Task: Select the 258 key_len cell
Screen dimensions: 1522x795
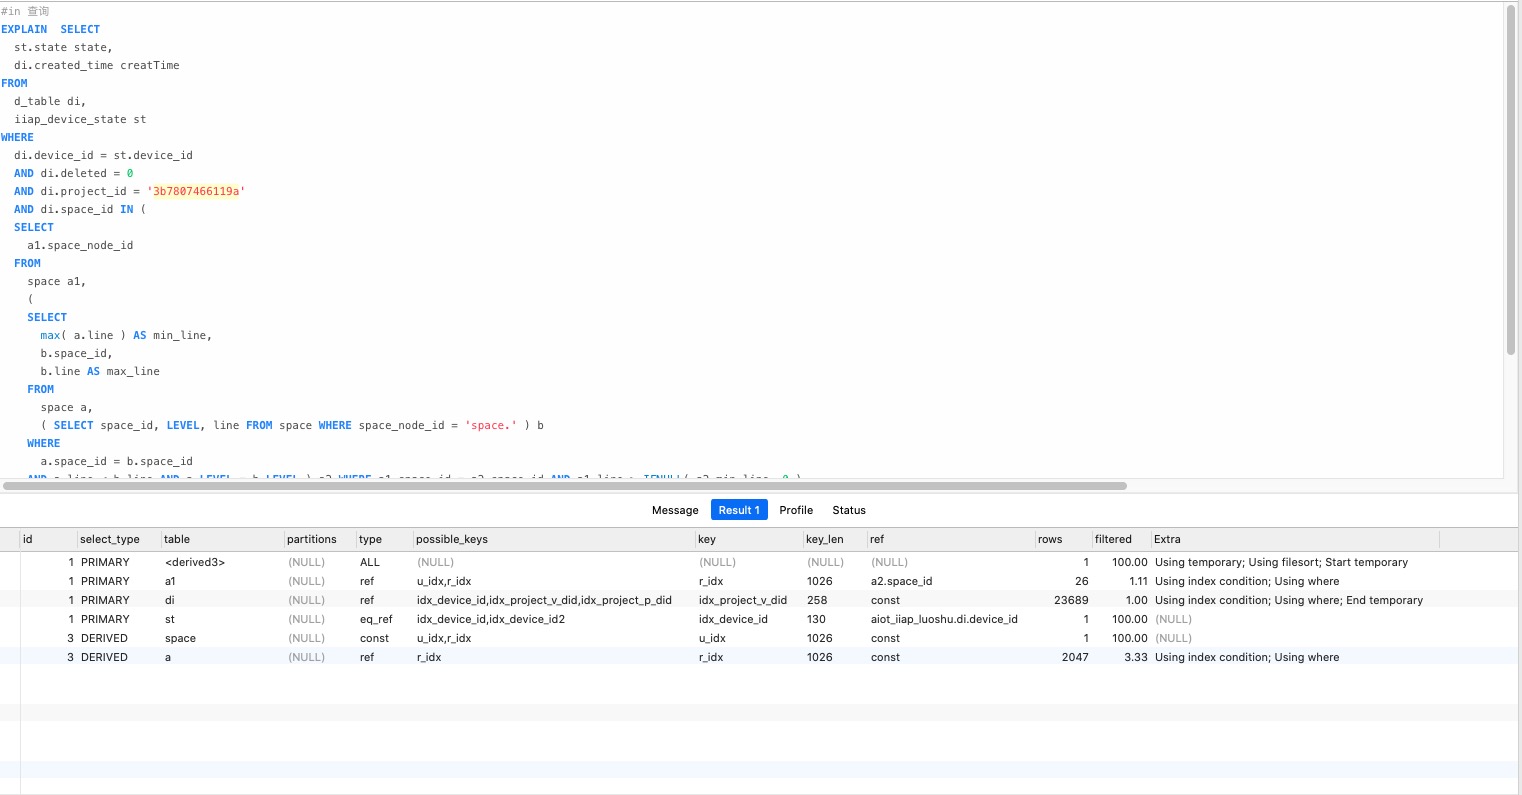Action: (x=817, y=600)
